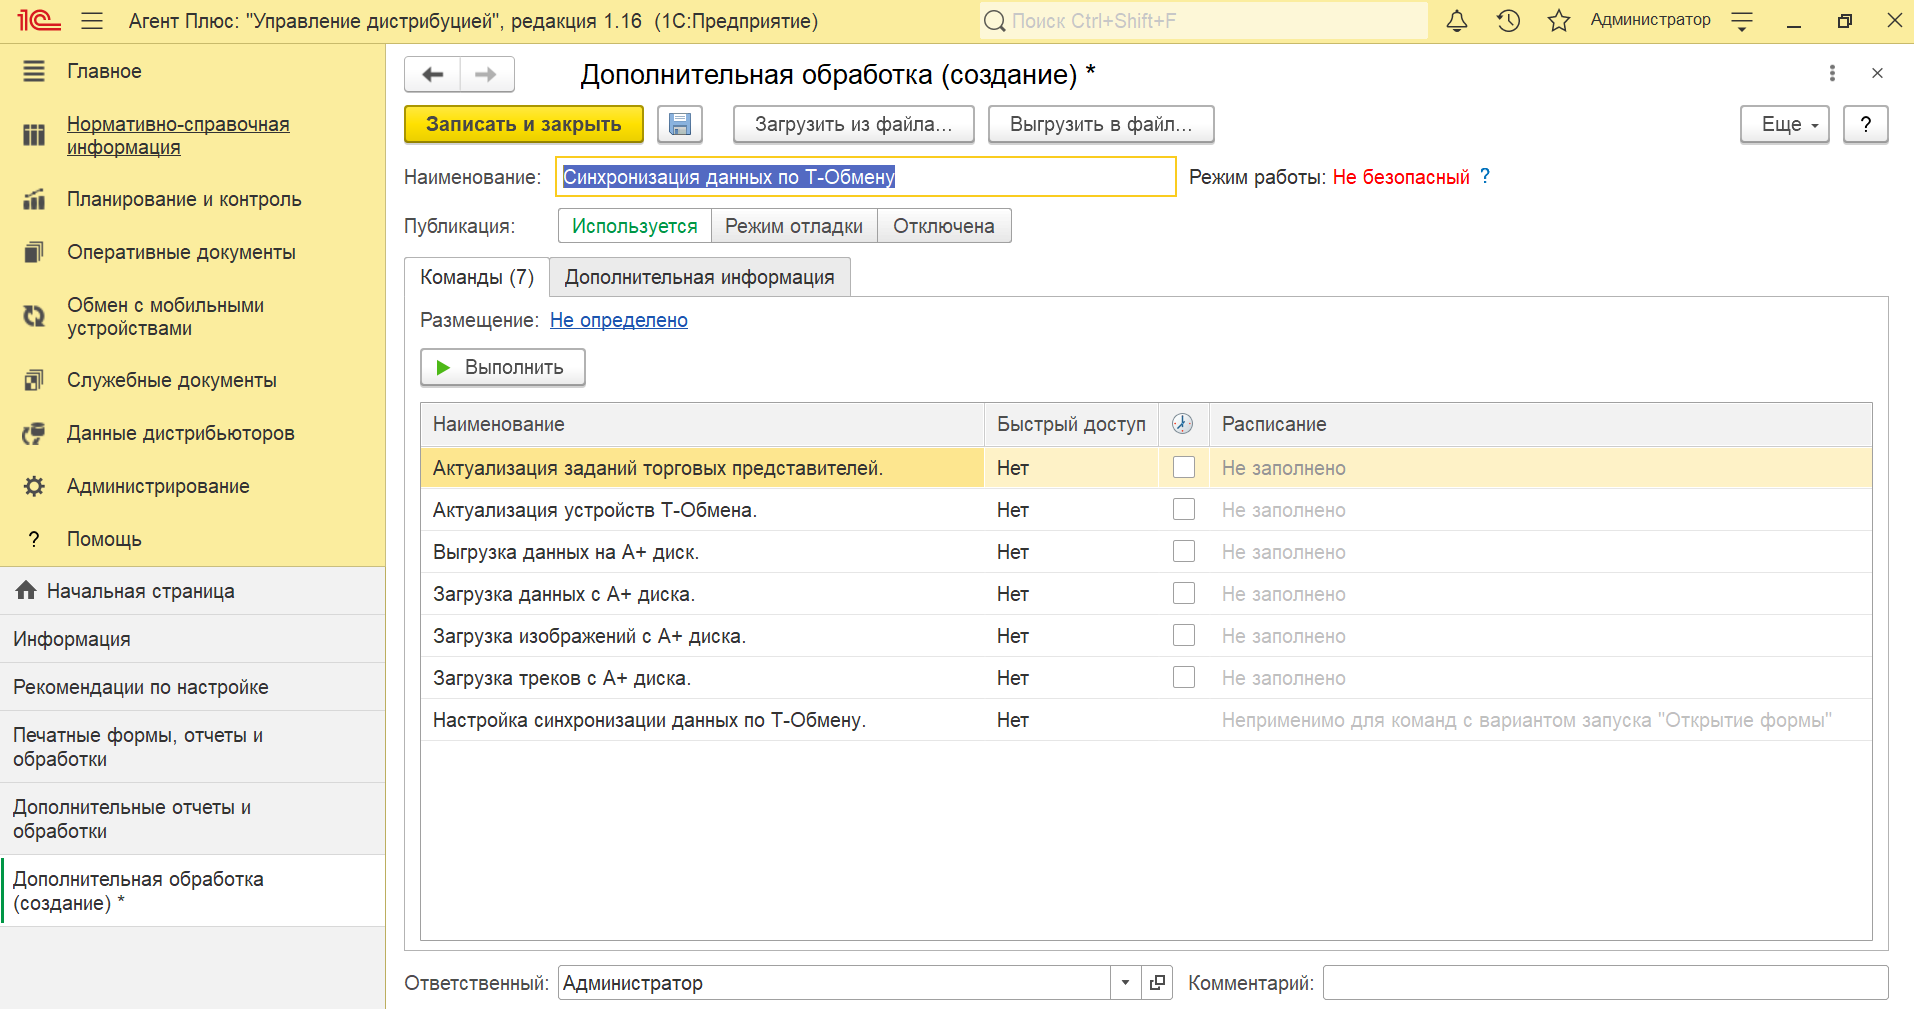Switch to Дополнительная информация tab
The height and width of the screenshot is (1009, 1914).
click(699, 277)
